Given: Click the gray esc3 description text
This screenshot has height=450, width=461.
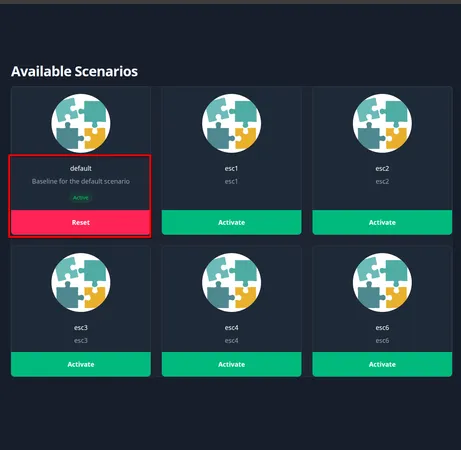Looking at the screenshot, I should coord(81,340).
